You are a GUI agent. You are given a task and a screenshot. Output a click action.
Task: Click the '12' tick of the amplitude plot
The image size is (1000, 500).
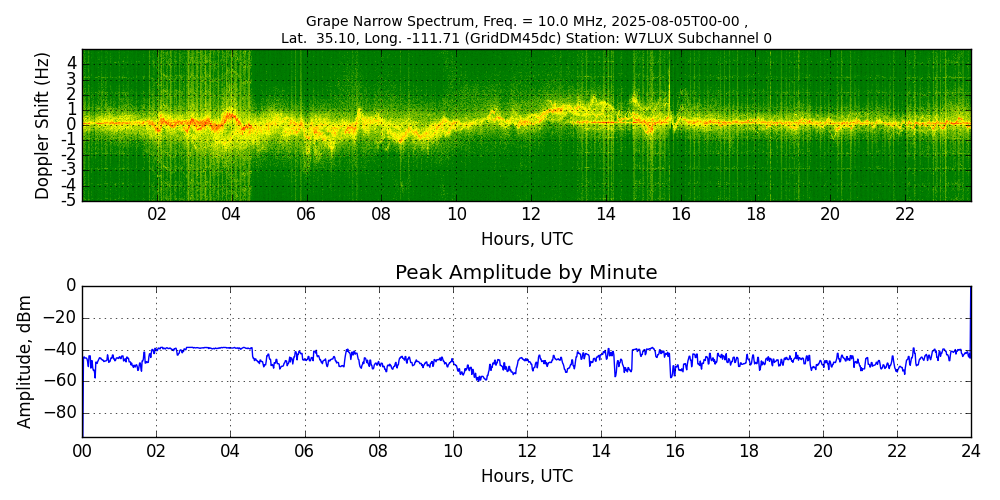click(x=527, y=450)
